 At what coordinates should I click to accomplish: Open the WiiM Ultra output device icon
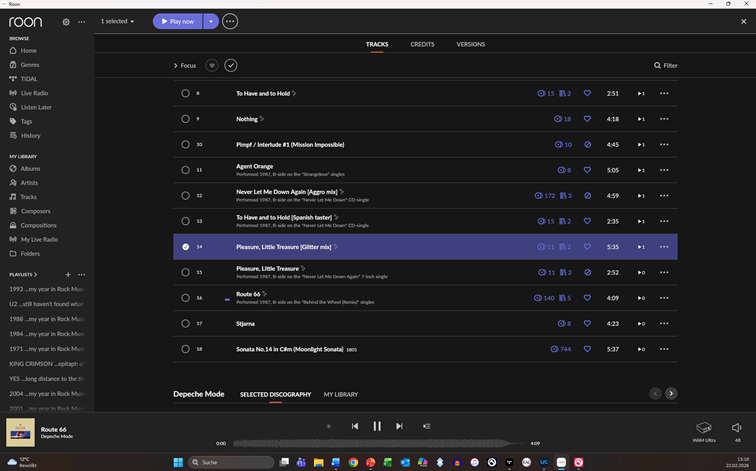click(x=703, y=427)
